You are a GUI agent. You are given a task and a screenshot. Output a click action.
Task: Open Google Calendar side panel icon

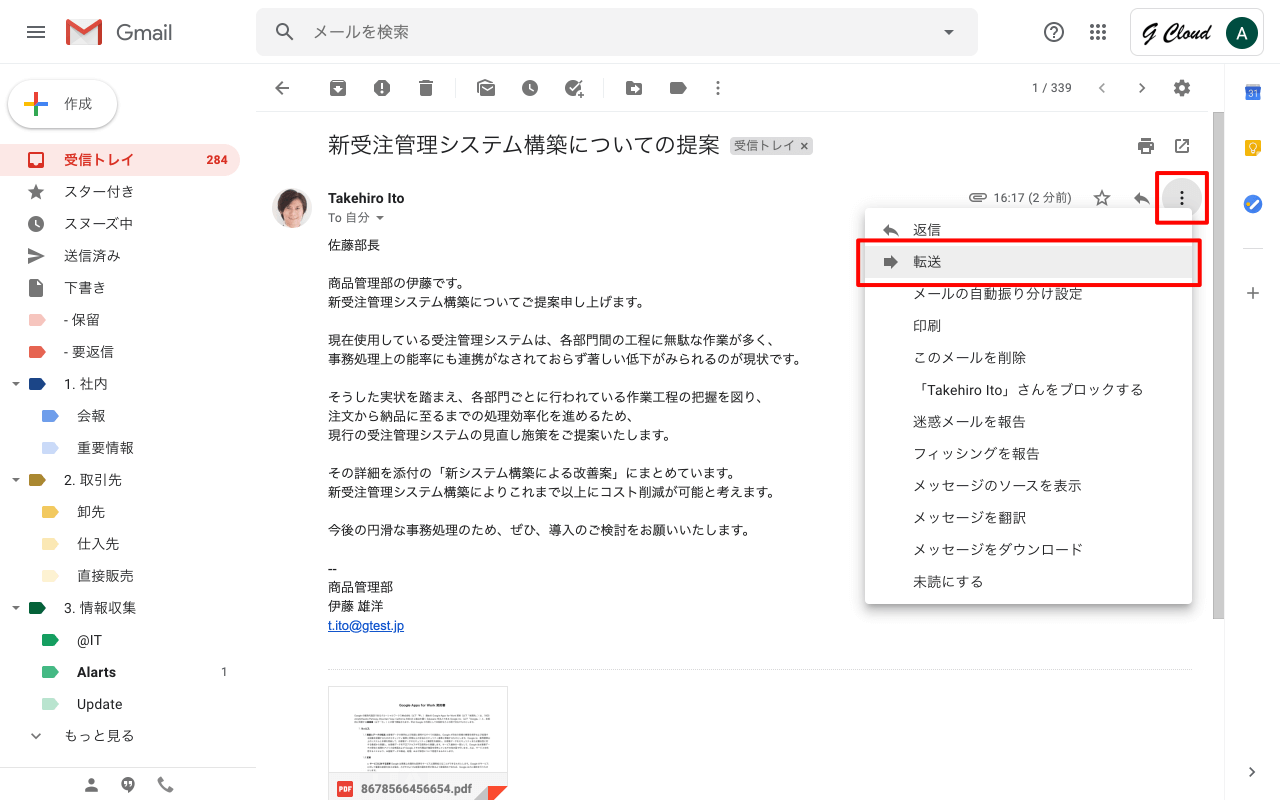[x=1252, y=92]
